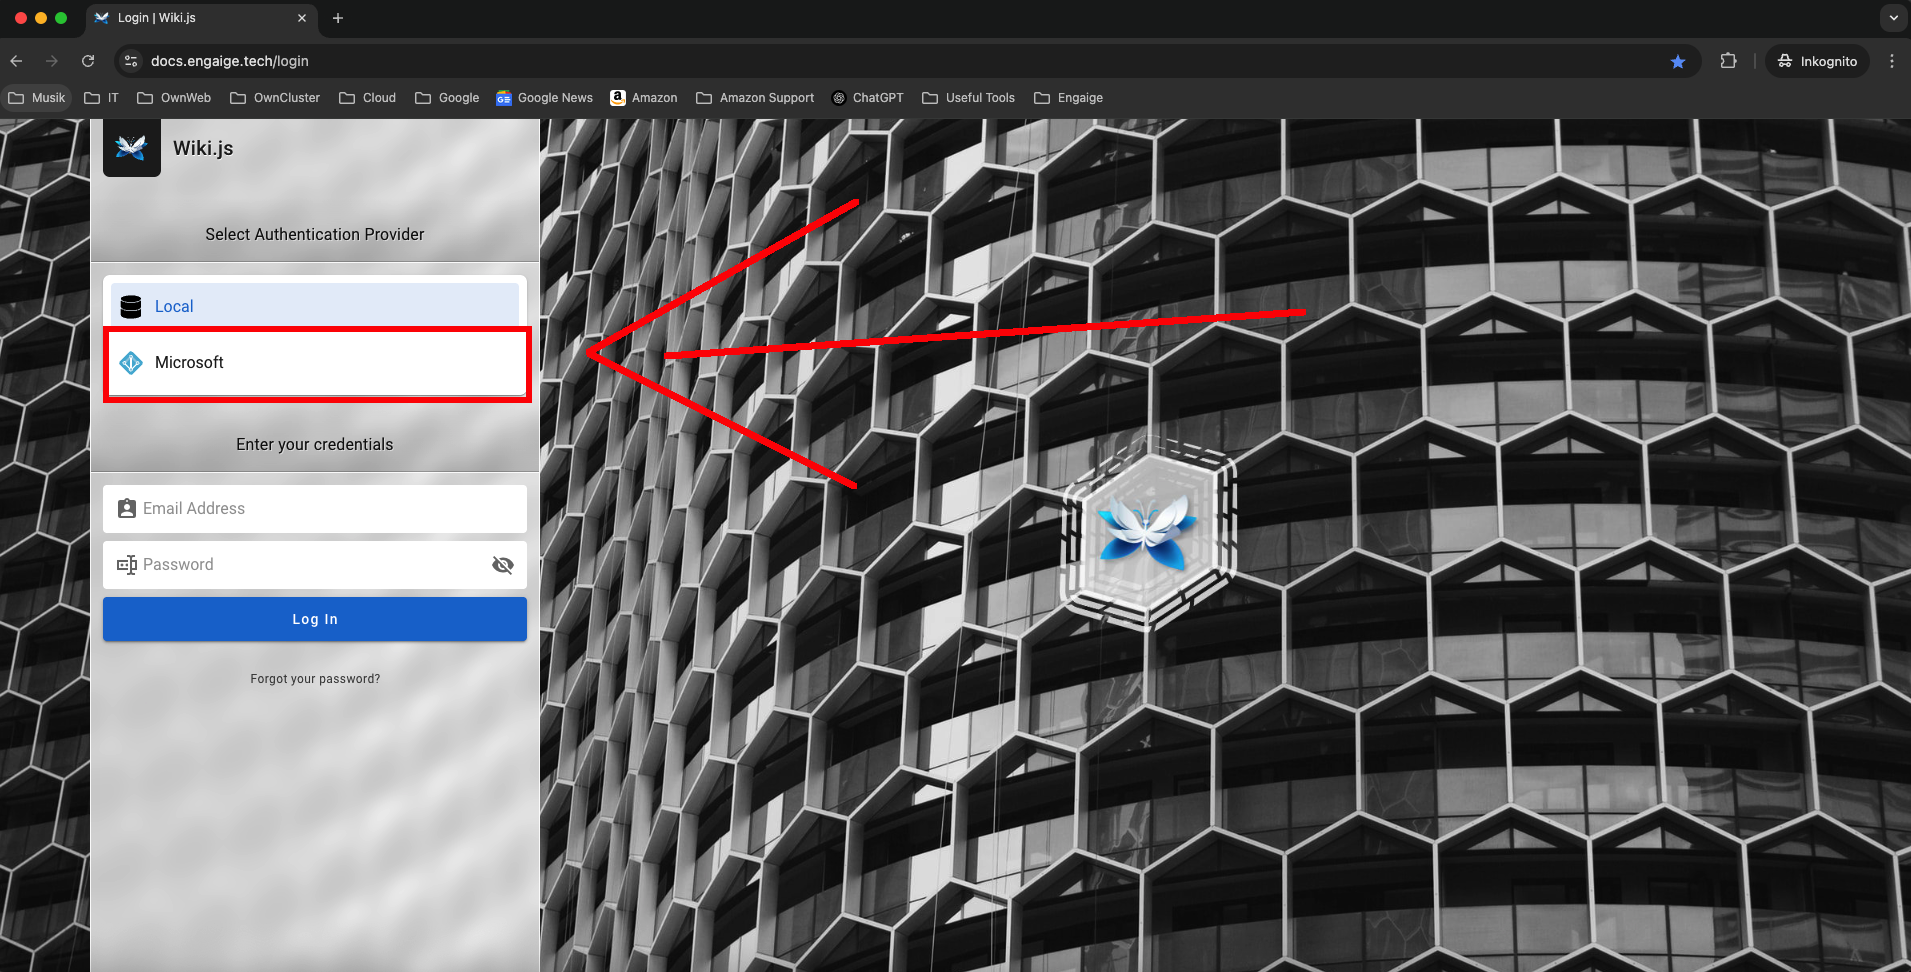
Task: Toggle password visibility eye icon
Action: point(502,565)
